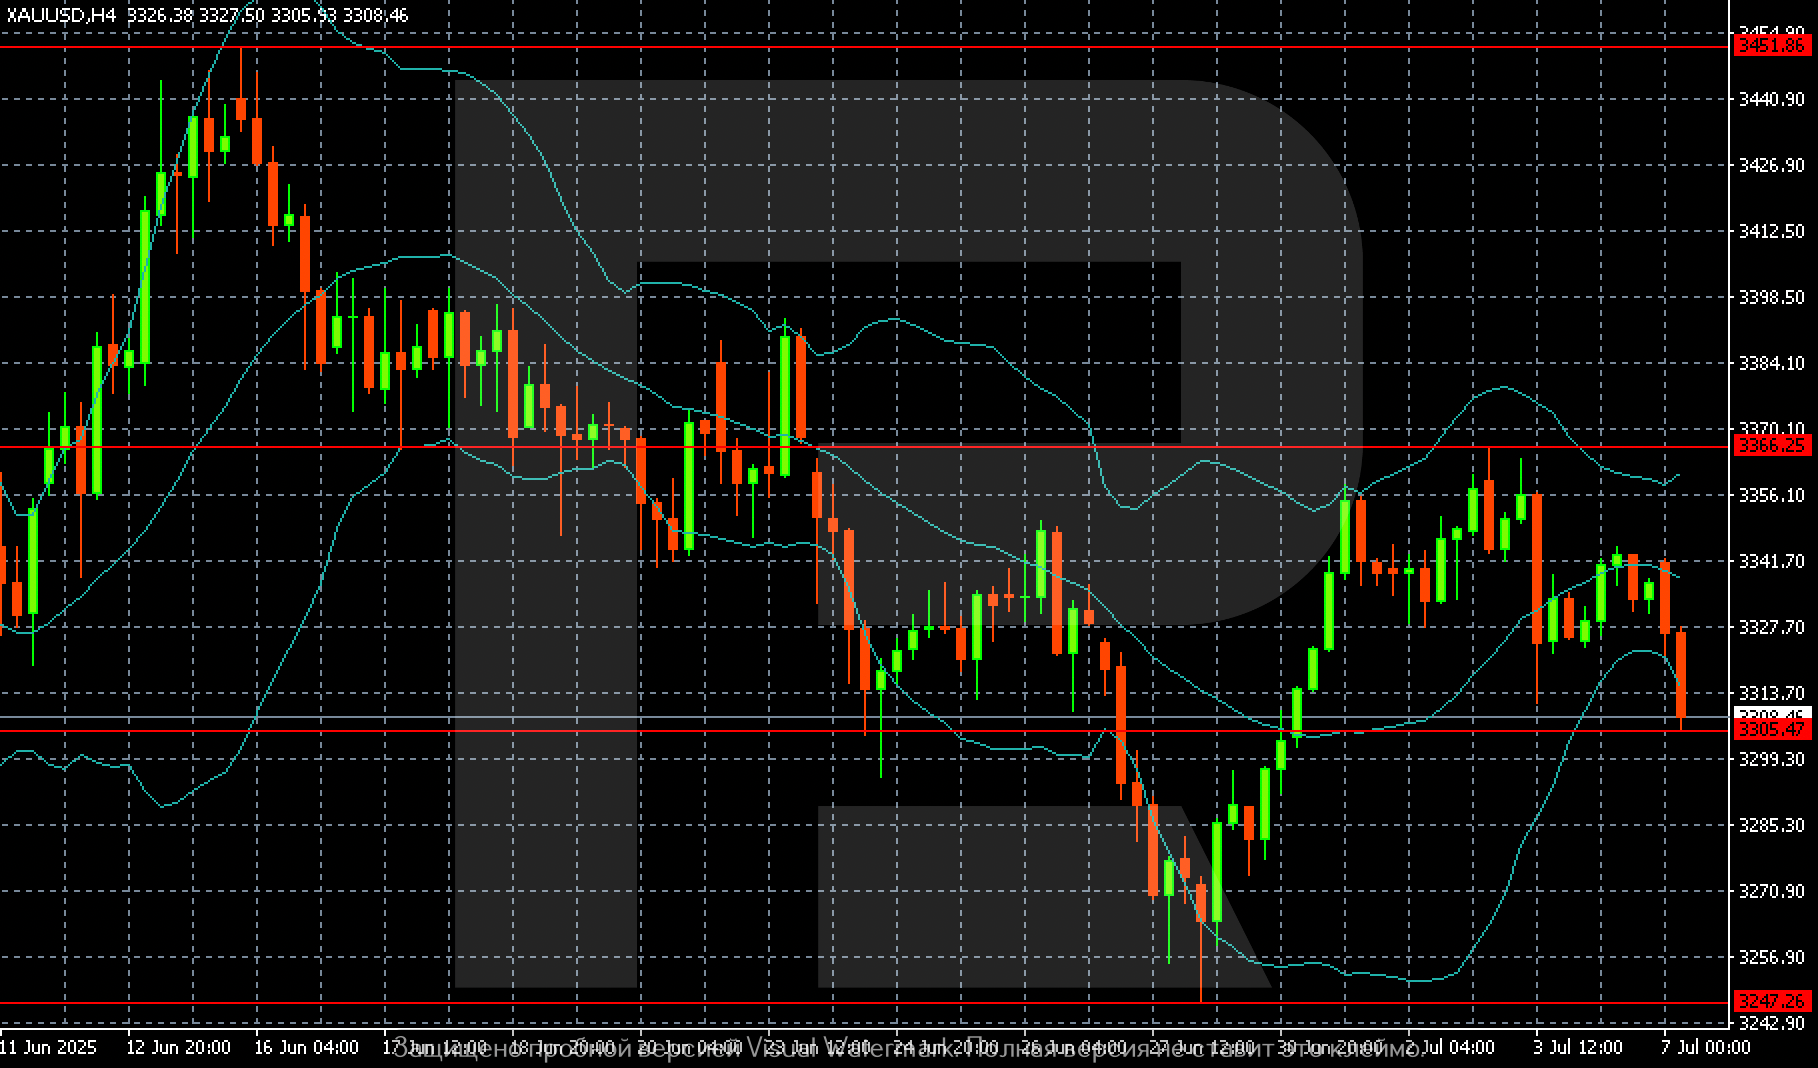
Task: Click the 16 Jun 04:00 time label
Action: [306, 1047]
